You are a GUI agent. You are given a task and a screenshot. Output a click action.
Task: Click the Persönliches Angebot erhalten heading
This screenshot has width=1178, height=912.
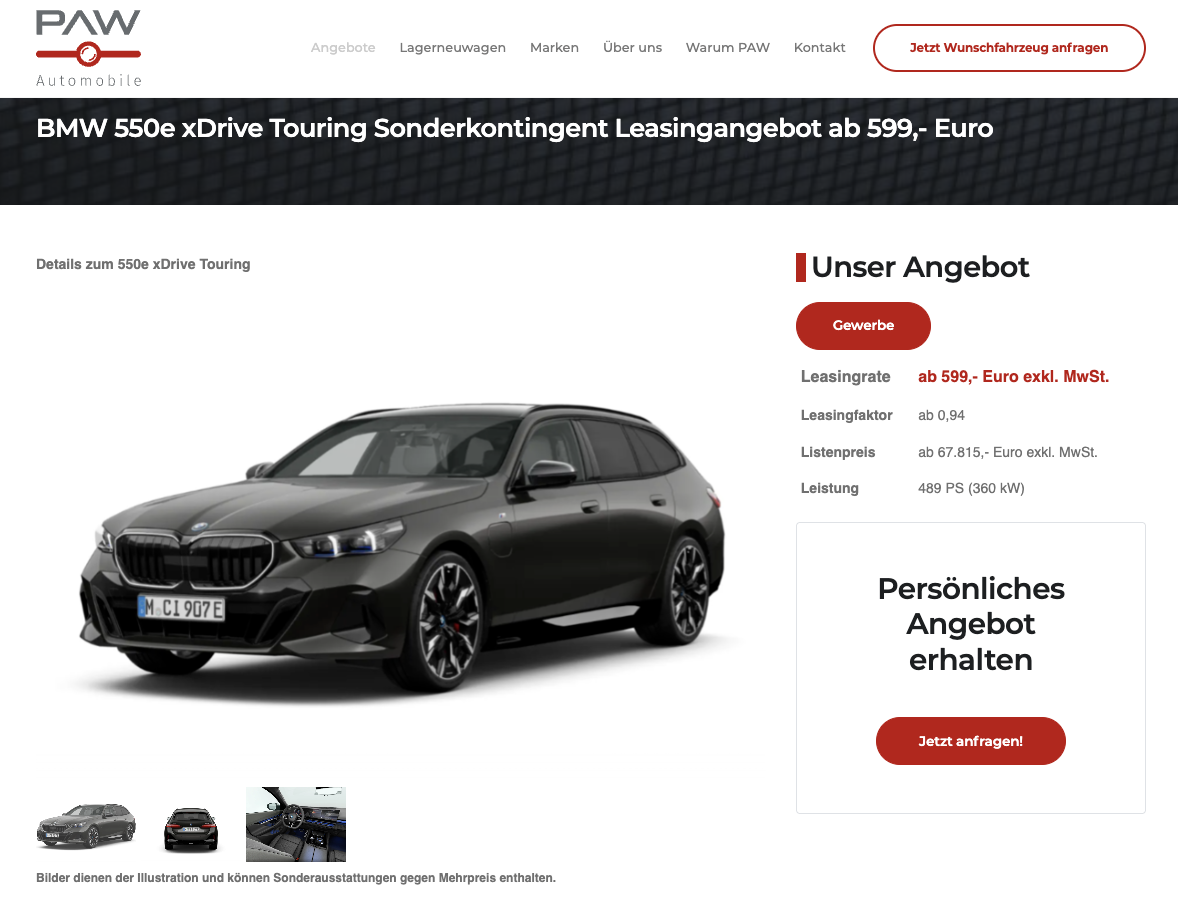(x=971, y=624)
